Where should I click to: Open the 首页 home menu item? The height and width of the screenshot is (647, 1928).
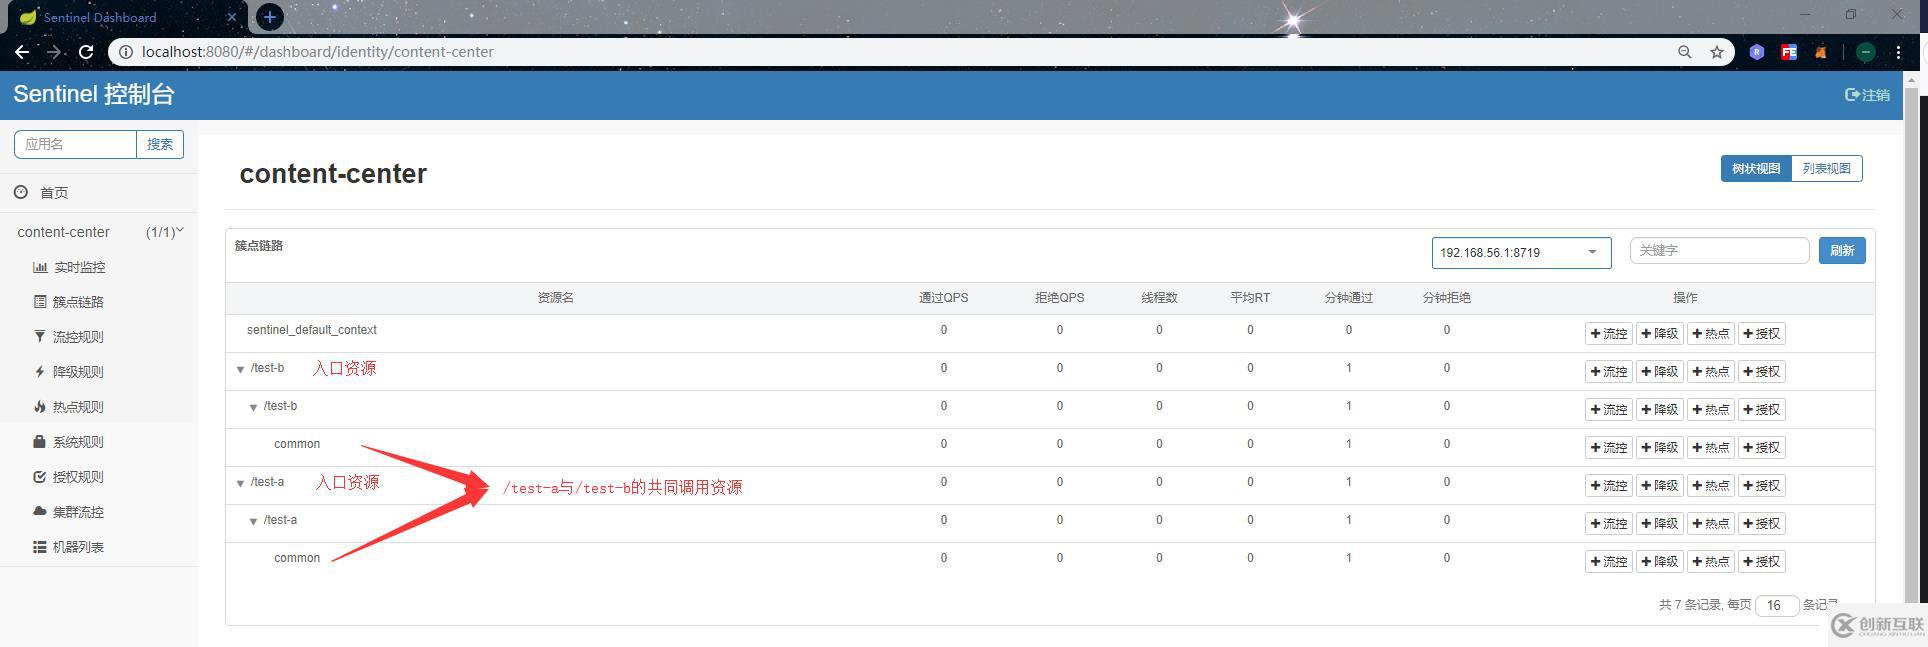54,193
